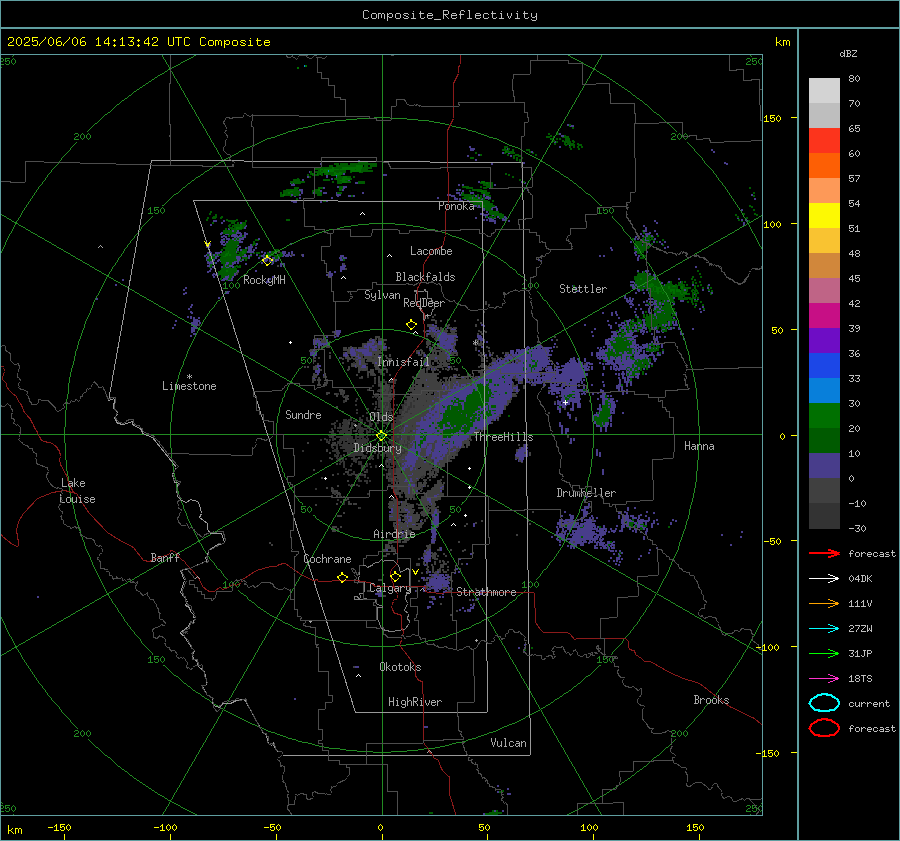Pick the red 60–65 dBZ swatch
Viewport: 900px width, 841px height.
[x=824, y=141]
